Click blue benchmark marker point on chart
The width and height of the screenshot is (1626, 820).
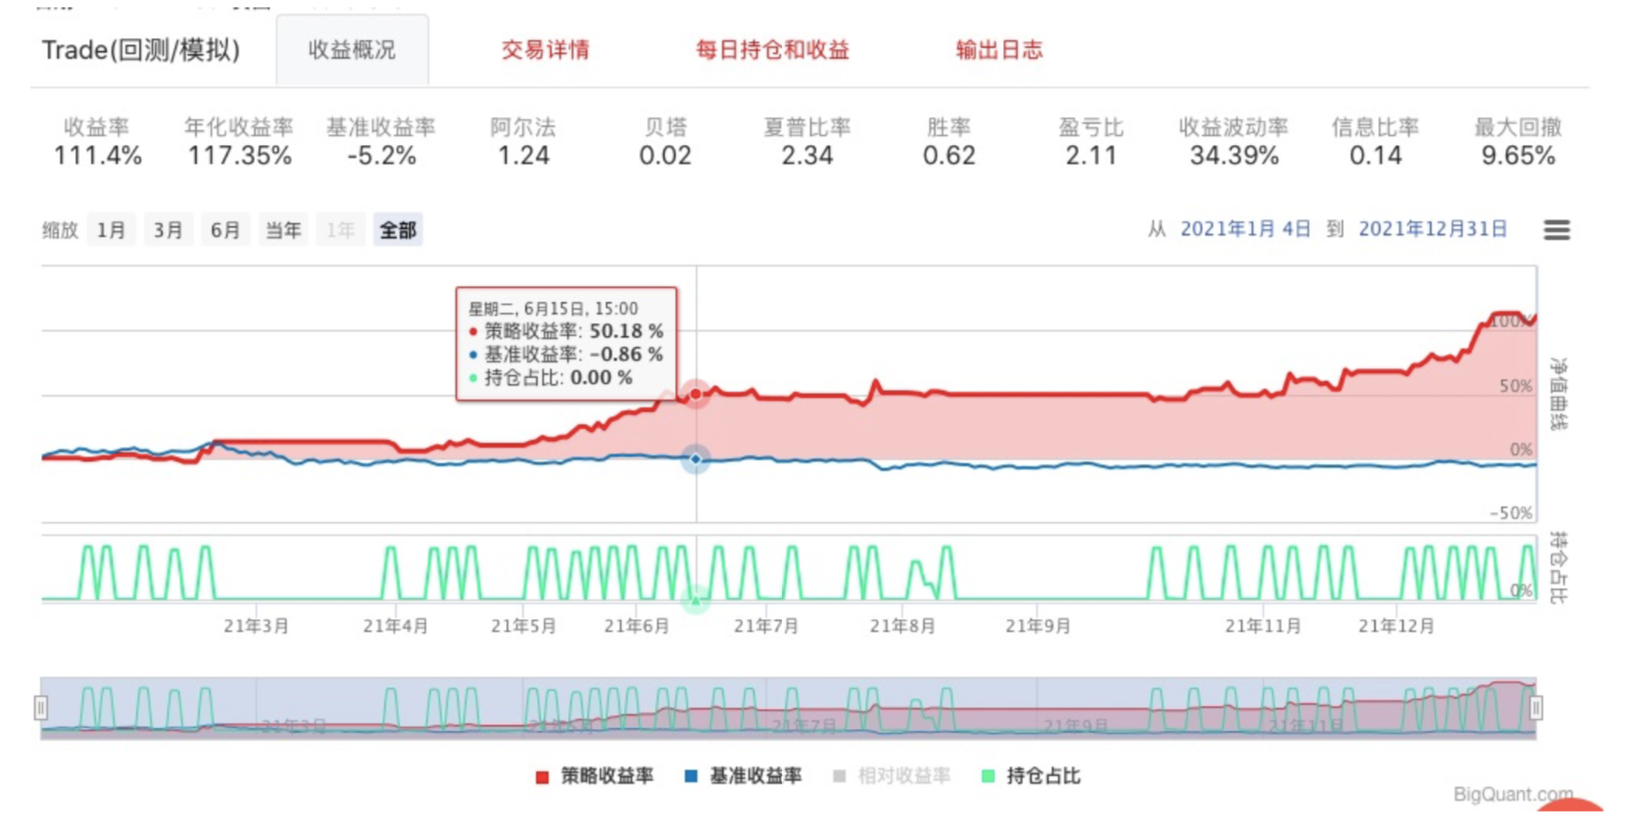[x=696, y=459]
